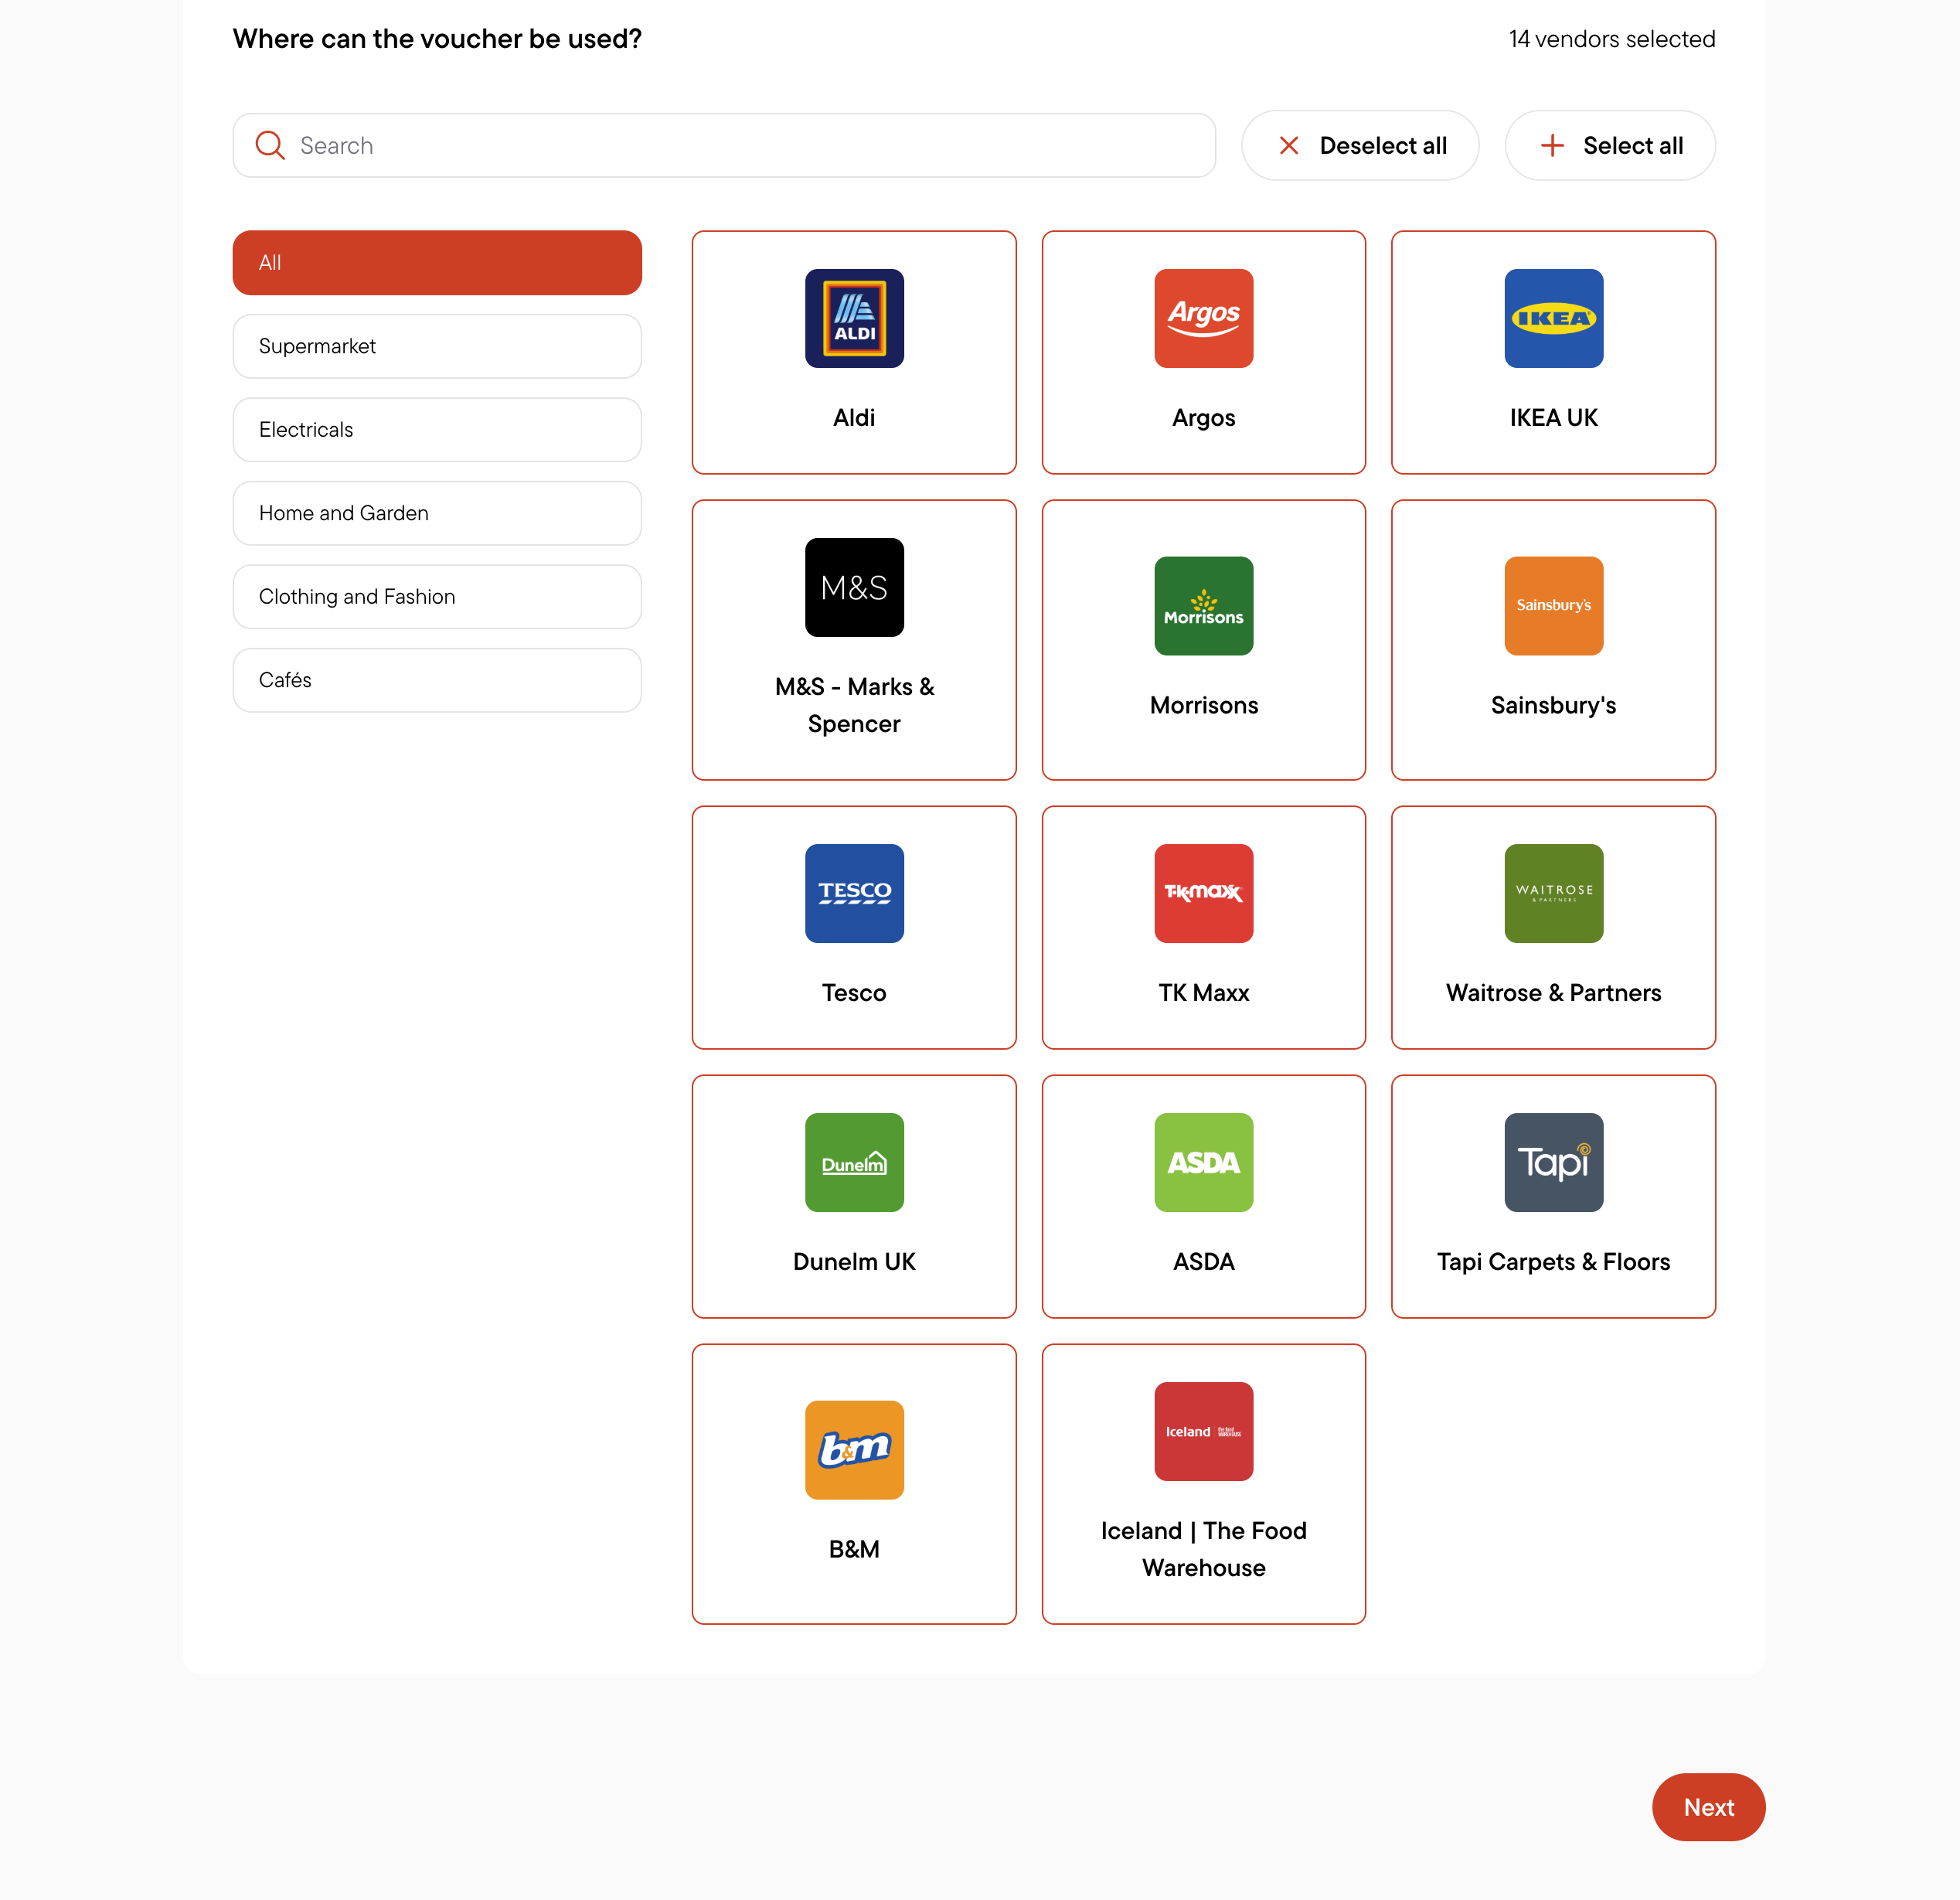
Task: Toggle the IKEA UK vendor label
Action: pyautogui.click(x=1553, y=418)
